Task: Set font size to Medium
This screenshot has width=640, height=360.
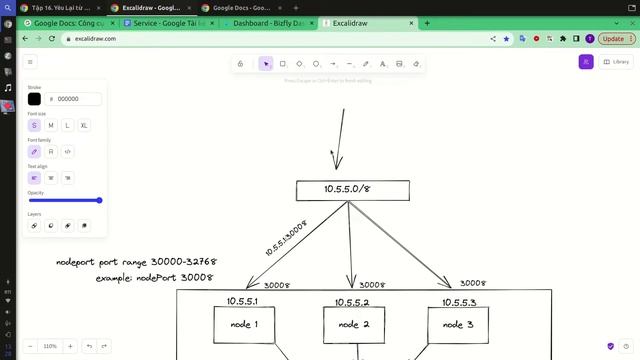Action: (x=51, y=125)
